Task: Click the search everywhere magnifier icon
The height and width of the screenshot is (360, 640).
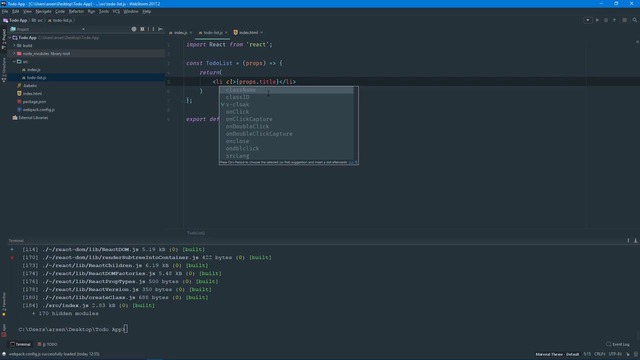Action: (635, 20)
